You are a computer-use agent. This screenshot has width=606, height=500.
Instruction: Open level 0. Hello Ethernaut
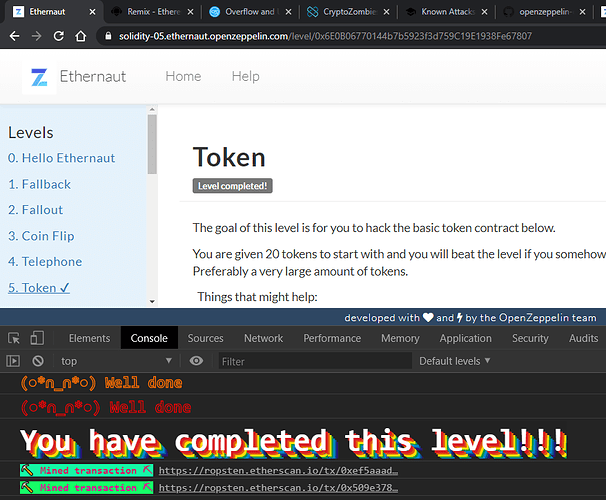(x=61, y=158)
